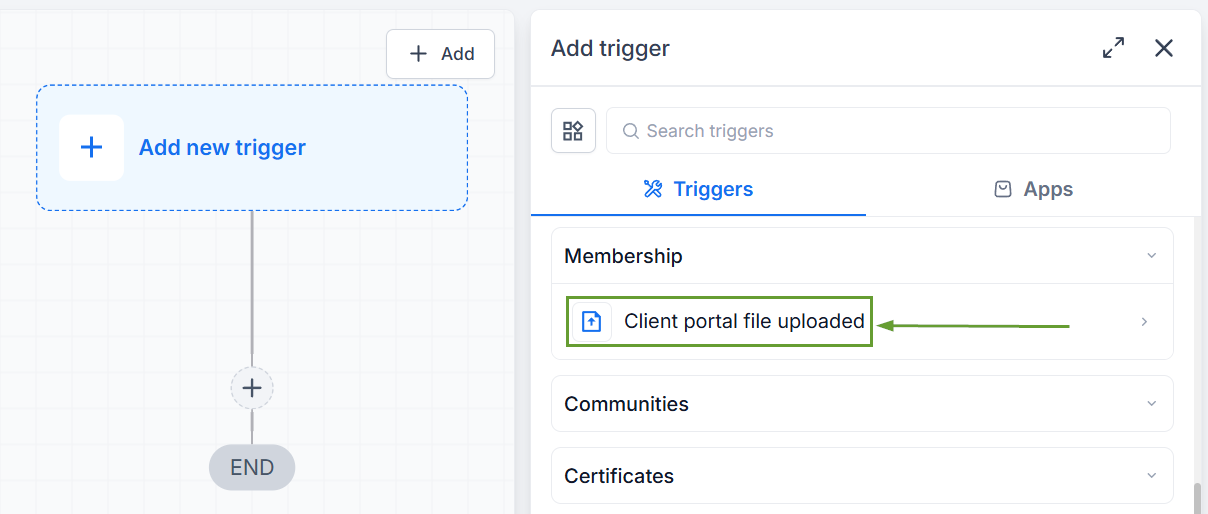Select Client portal file uploaded trigger
Image resolution: width=1208 pixels, height=514 pixels.
pos(720,322)
